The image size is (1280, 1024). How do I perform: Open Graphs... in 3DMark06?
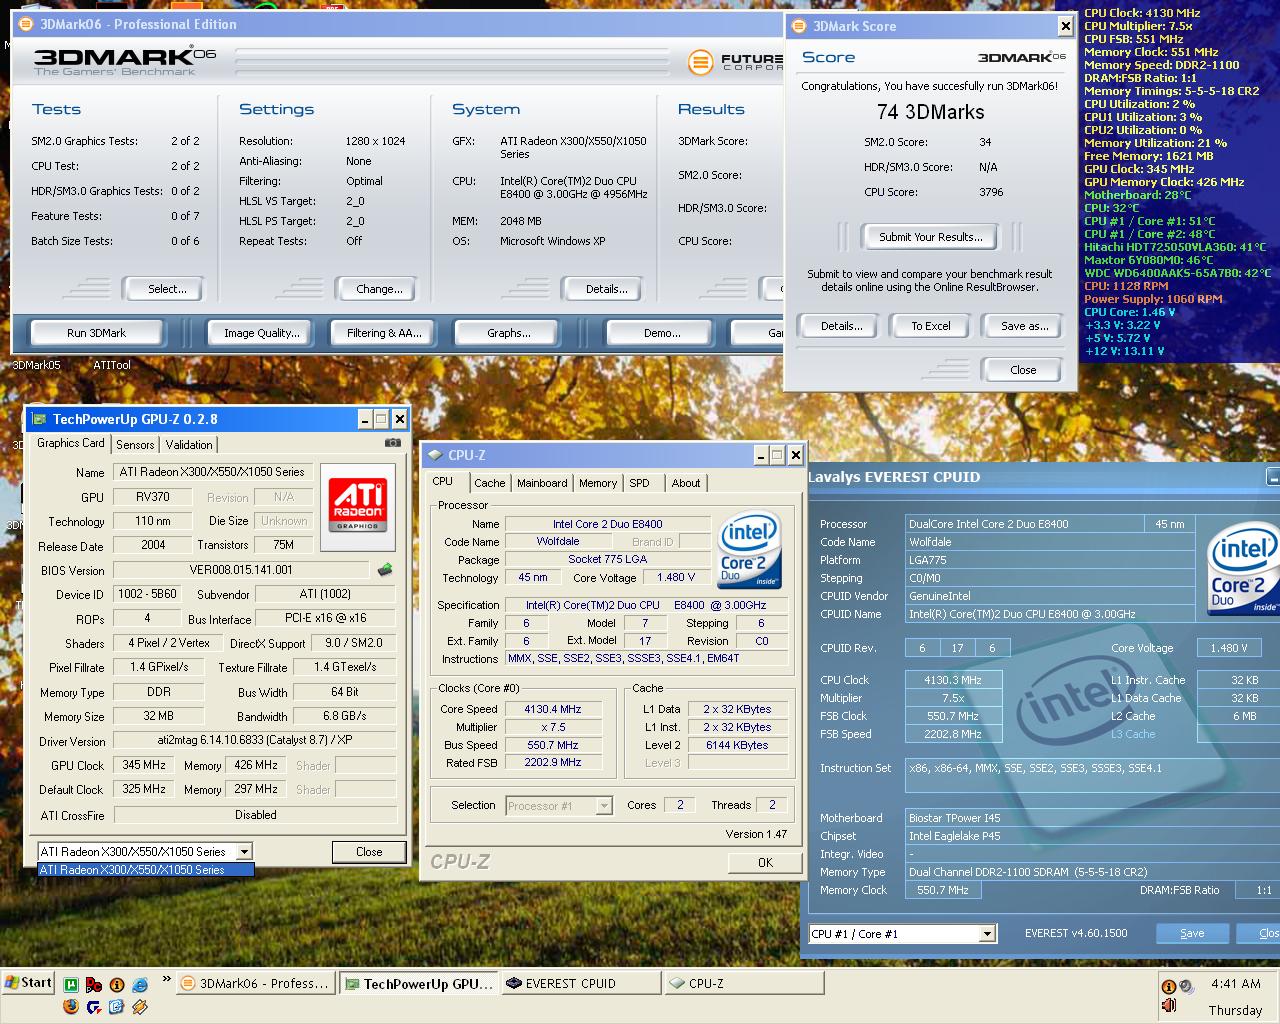(509, 333)
